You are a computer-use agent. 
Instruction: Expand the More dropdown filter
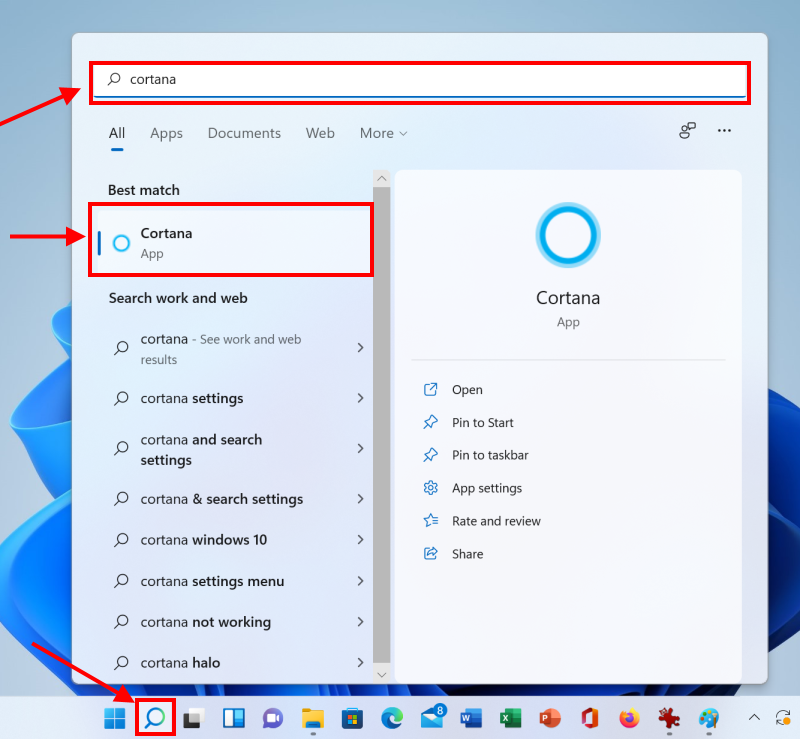(x=384, y=133)
